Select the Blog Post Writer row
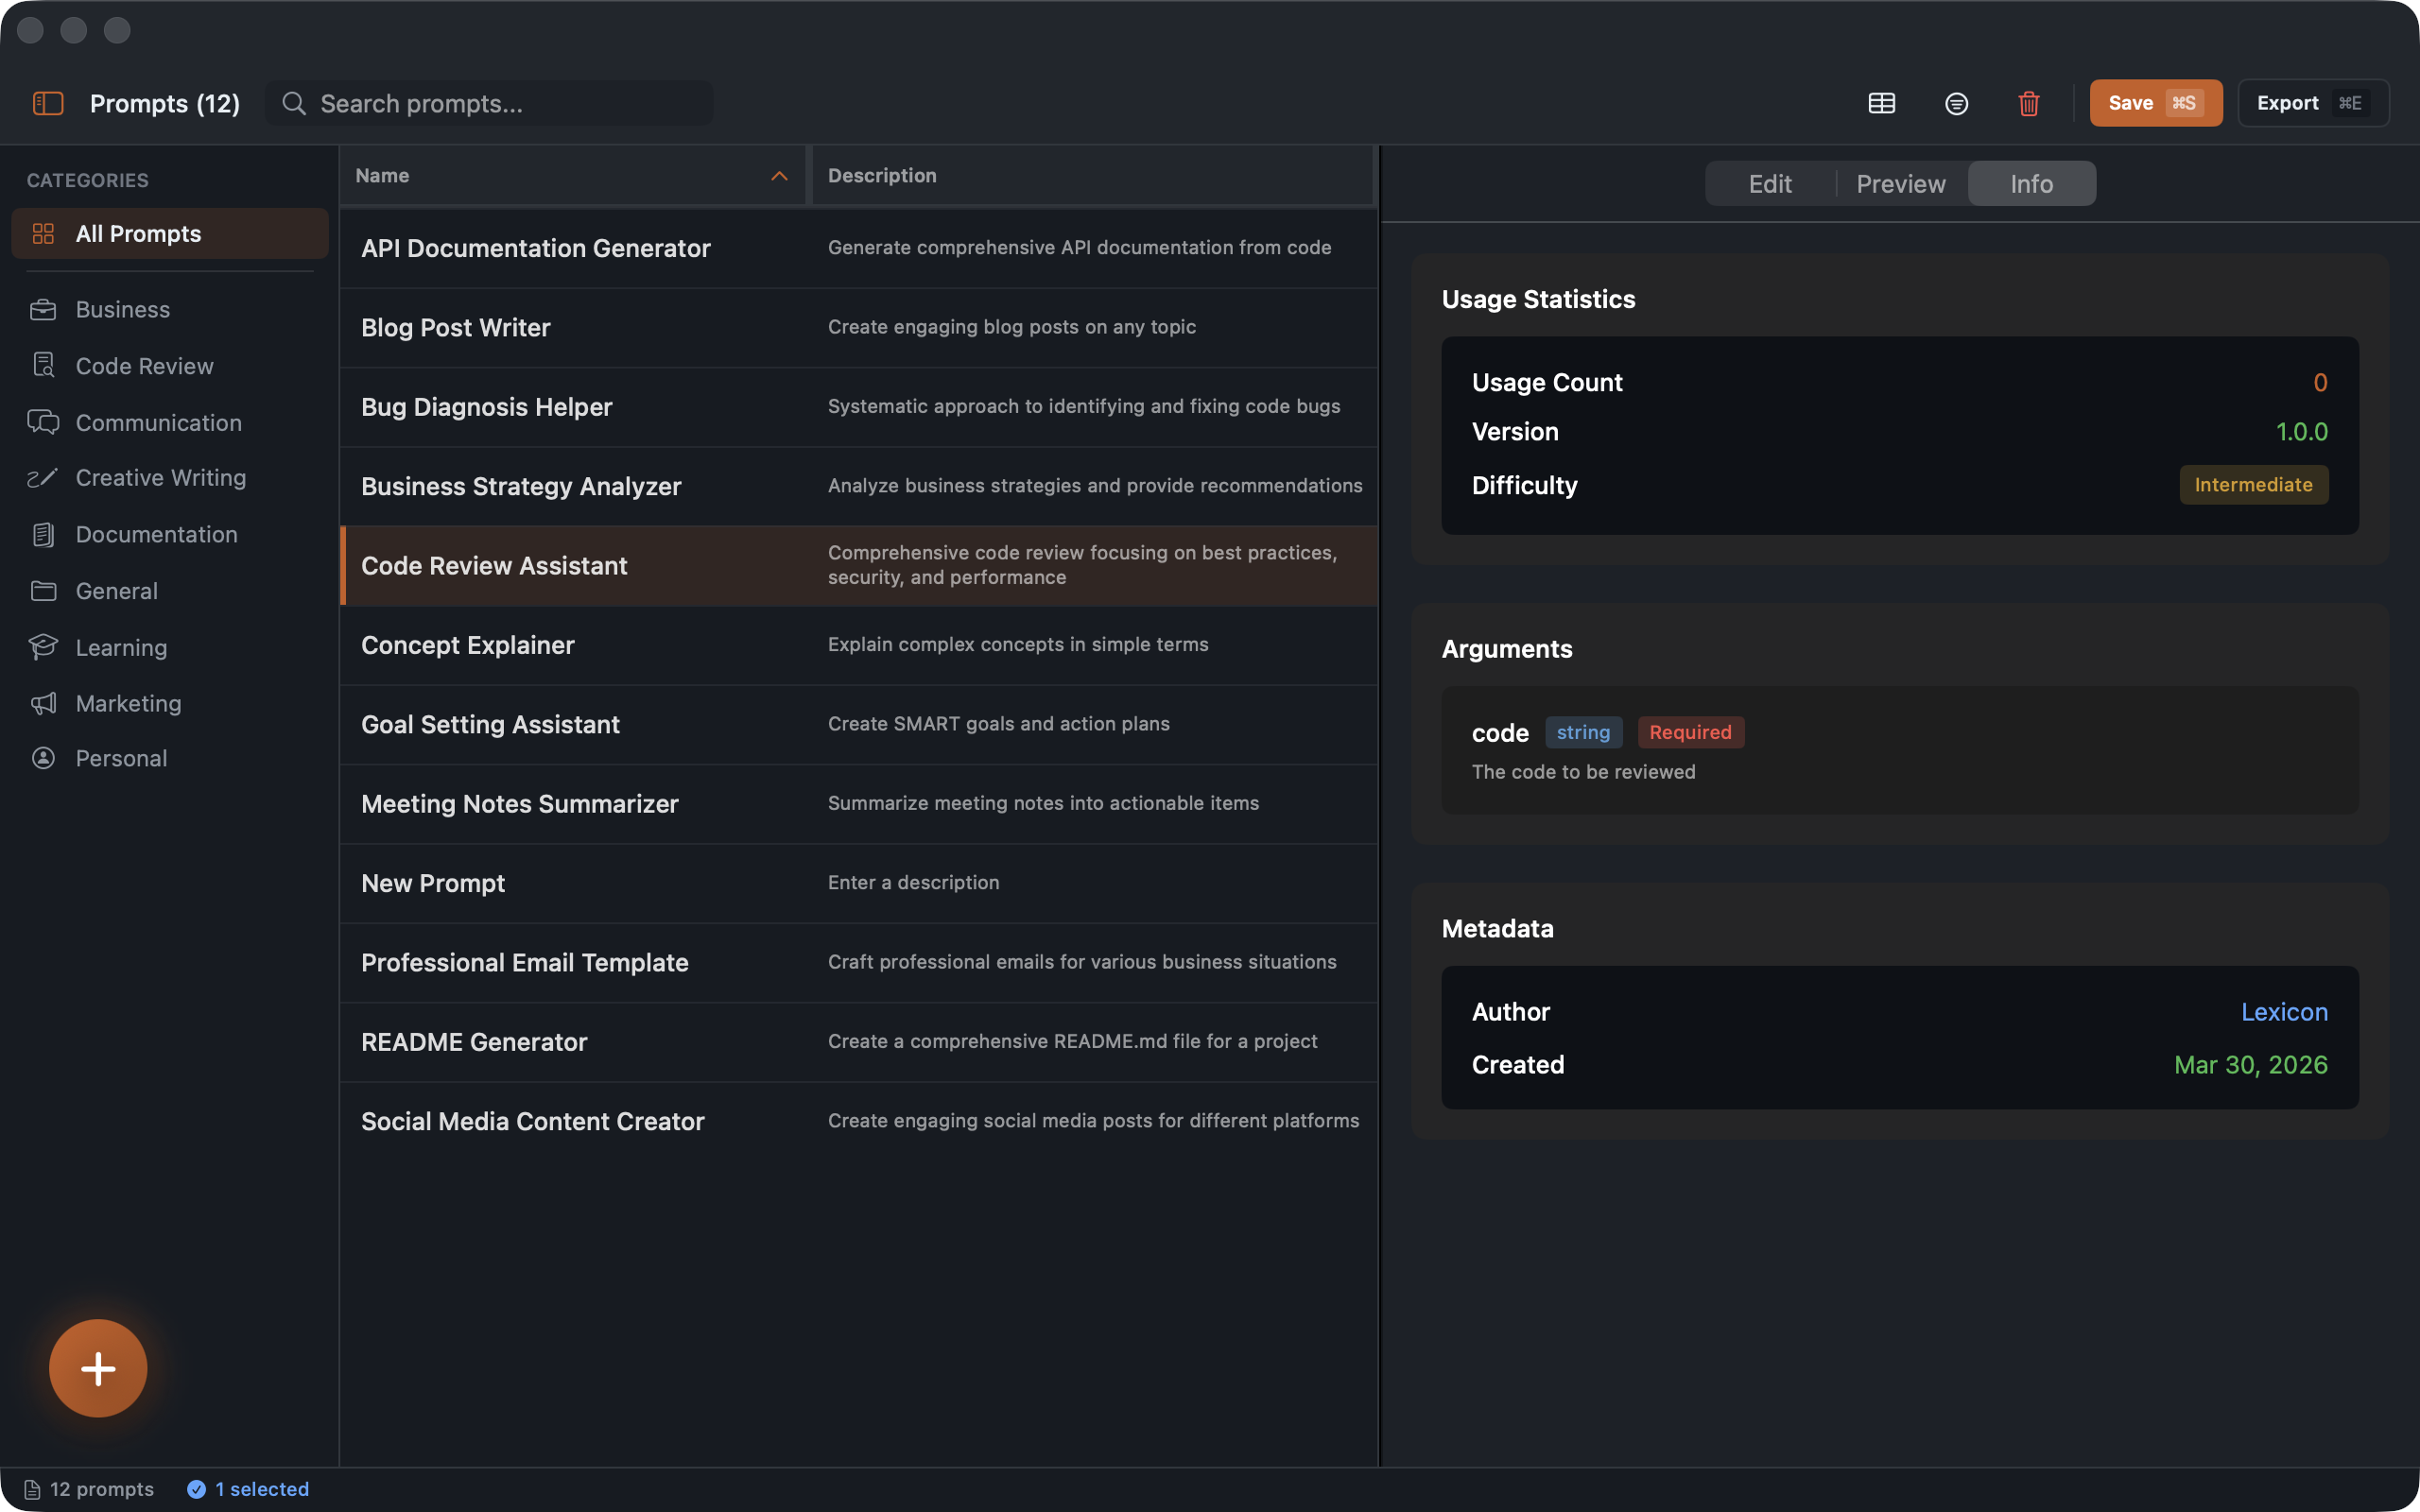 (859, 327)
